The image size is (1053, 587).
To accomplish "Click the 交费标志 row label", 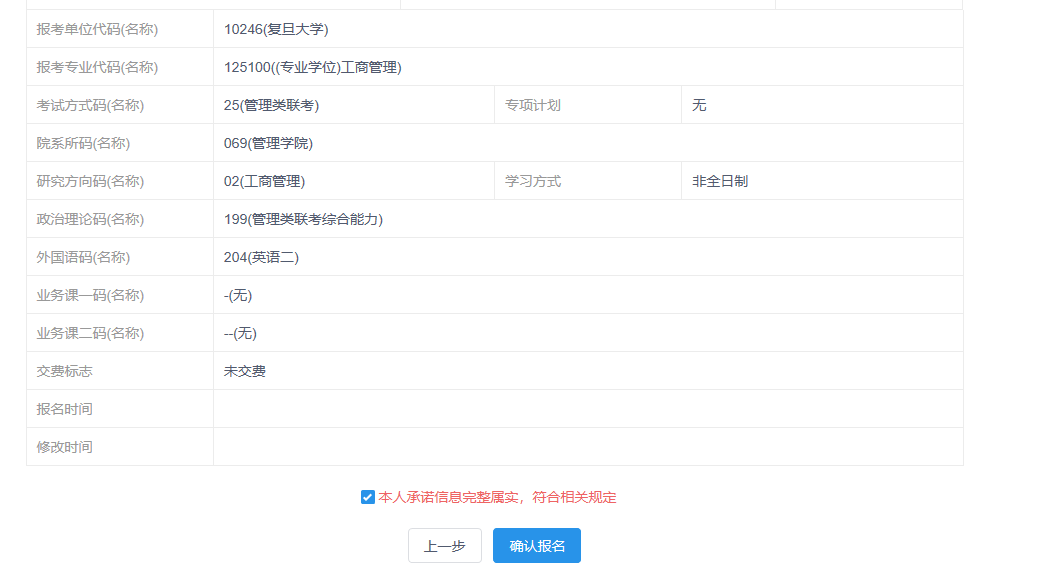I will [65, 371].
